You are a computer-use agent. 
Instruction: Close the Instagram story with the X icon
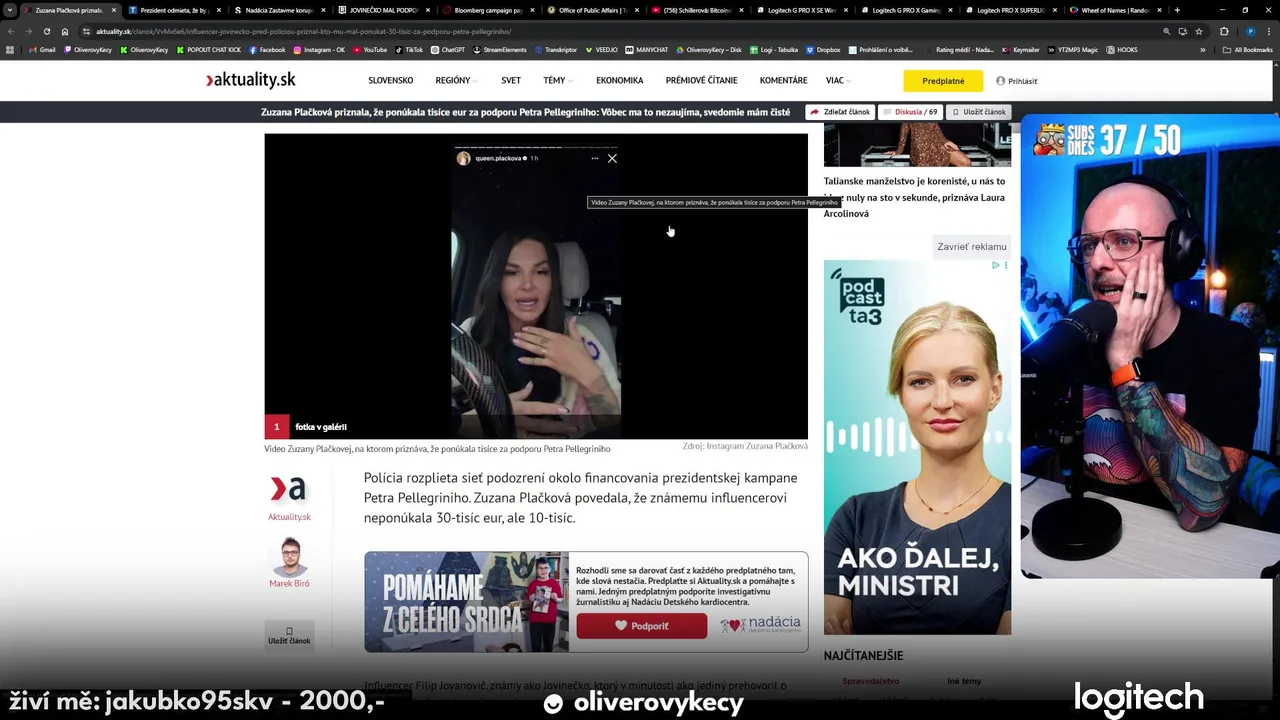click(x=612, y=158)
